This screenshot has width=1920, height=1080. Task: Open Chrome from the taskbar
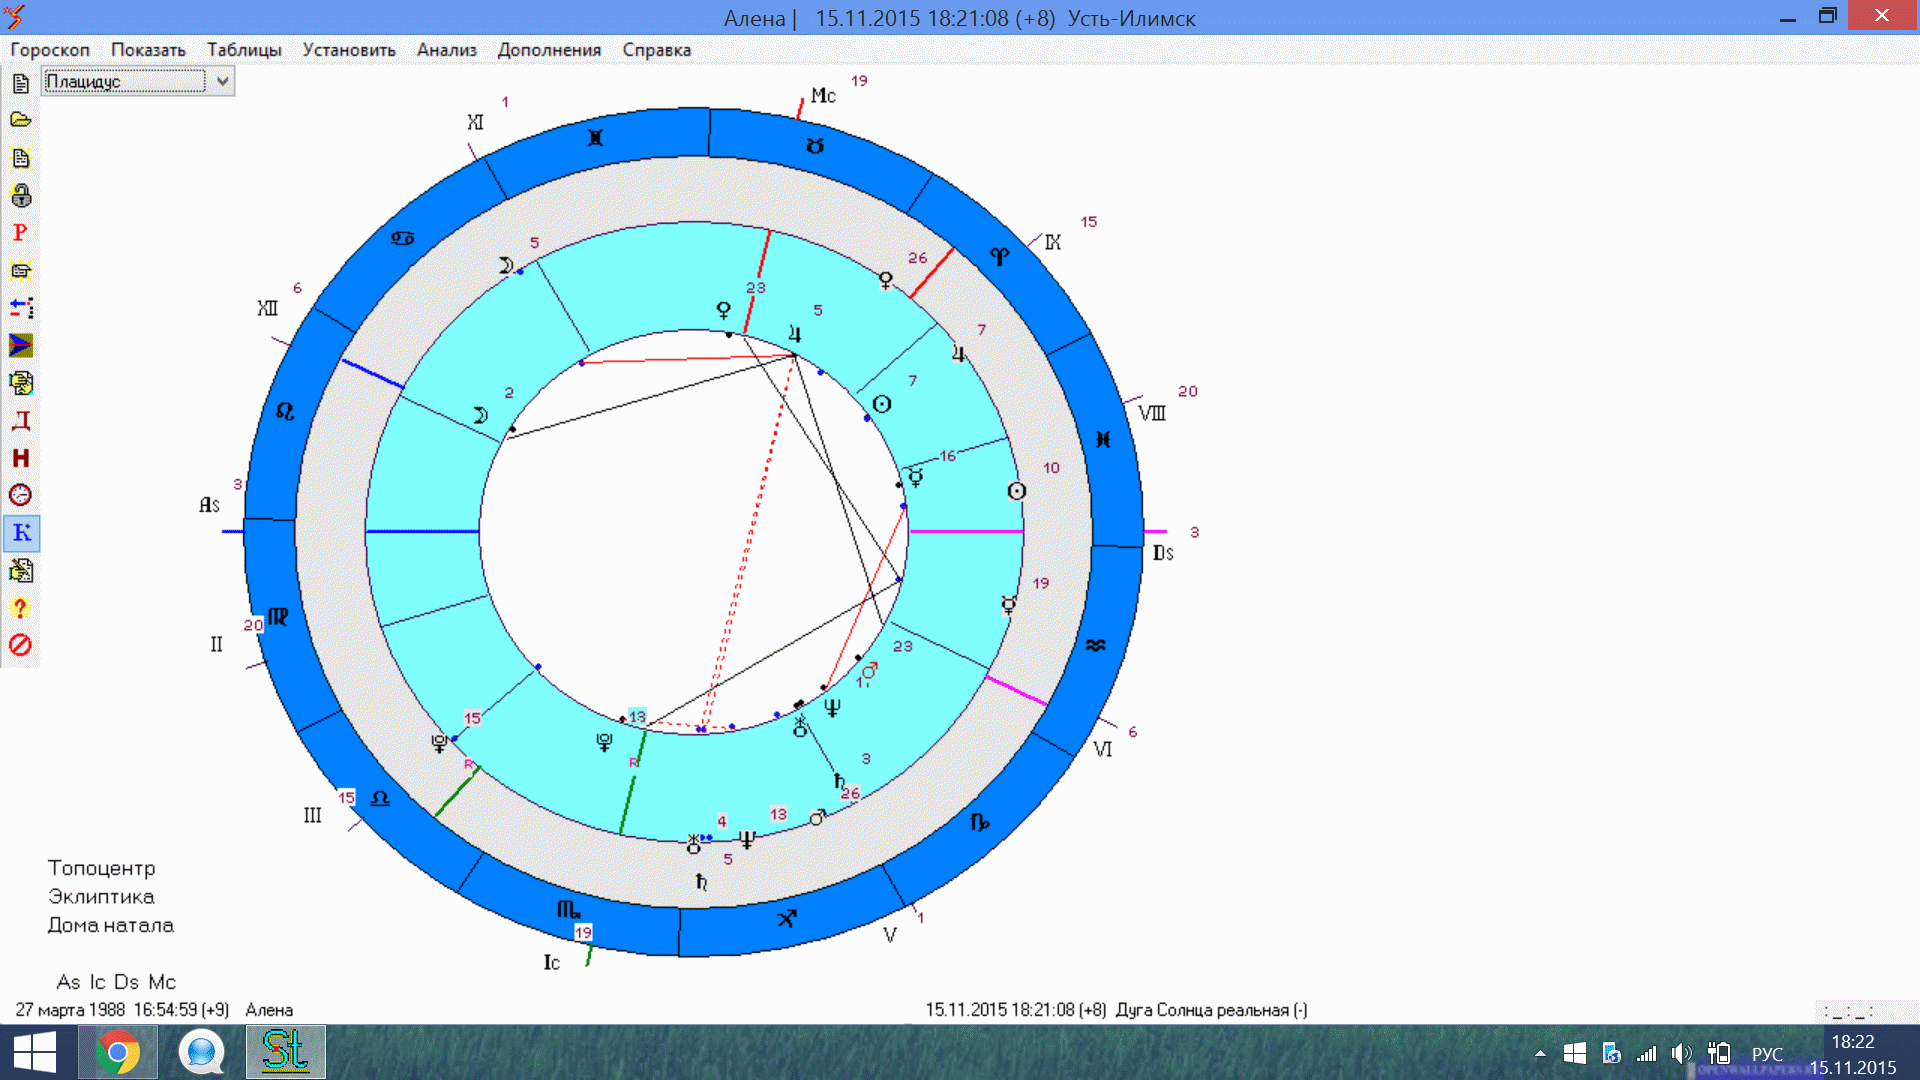click(118, 1052)
